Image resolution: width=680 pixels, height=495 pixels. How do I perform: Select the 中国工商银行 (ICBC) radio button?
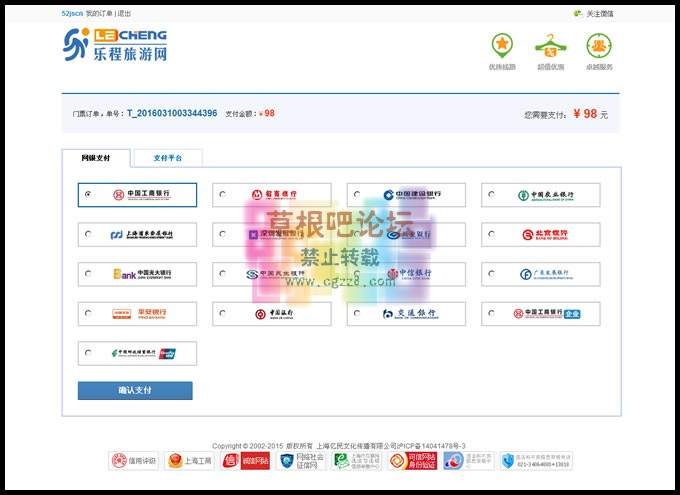[88, 194]
